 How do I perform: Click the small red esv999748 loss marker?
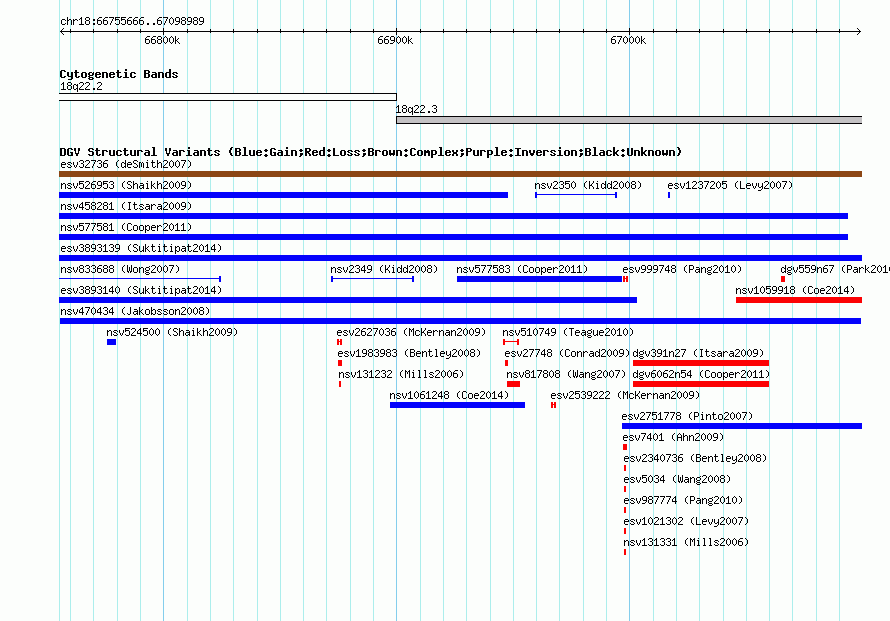tap(625, 279)
